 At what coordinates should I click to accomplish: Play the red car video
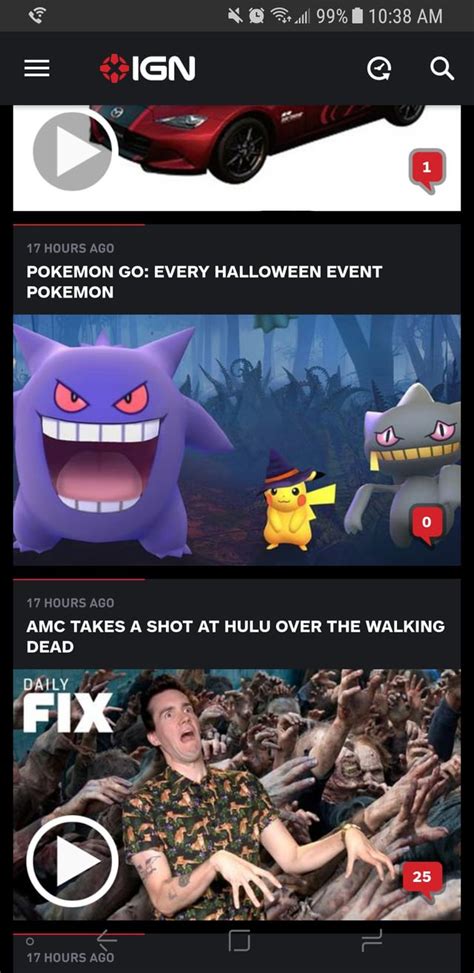[73, 151]
